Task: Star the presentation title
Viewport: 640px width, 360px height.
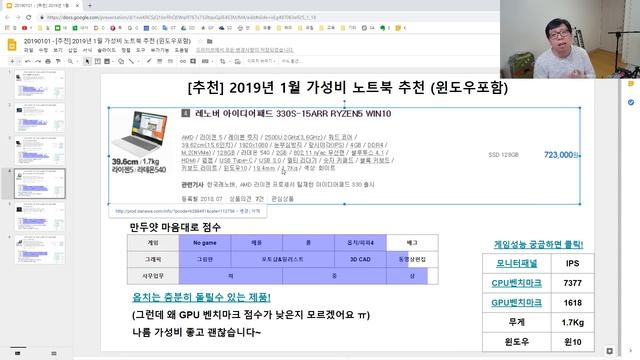Action: point(200,41)
